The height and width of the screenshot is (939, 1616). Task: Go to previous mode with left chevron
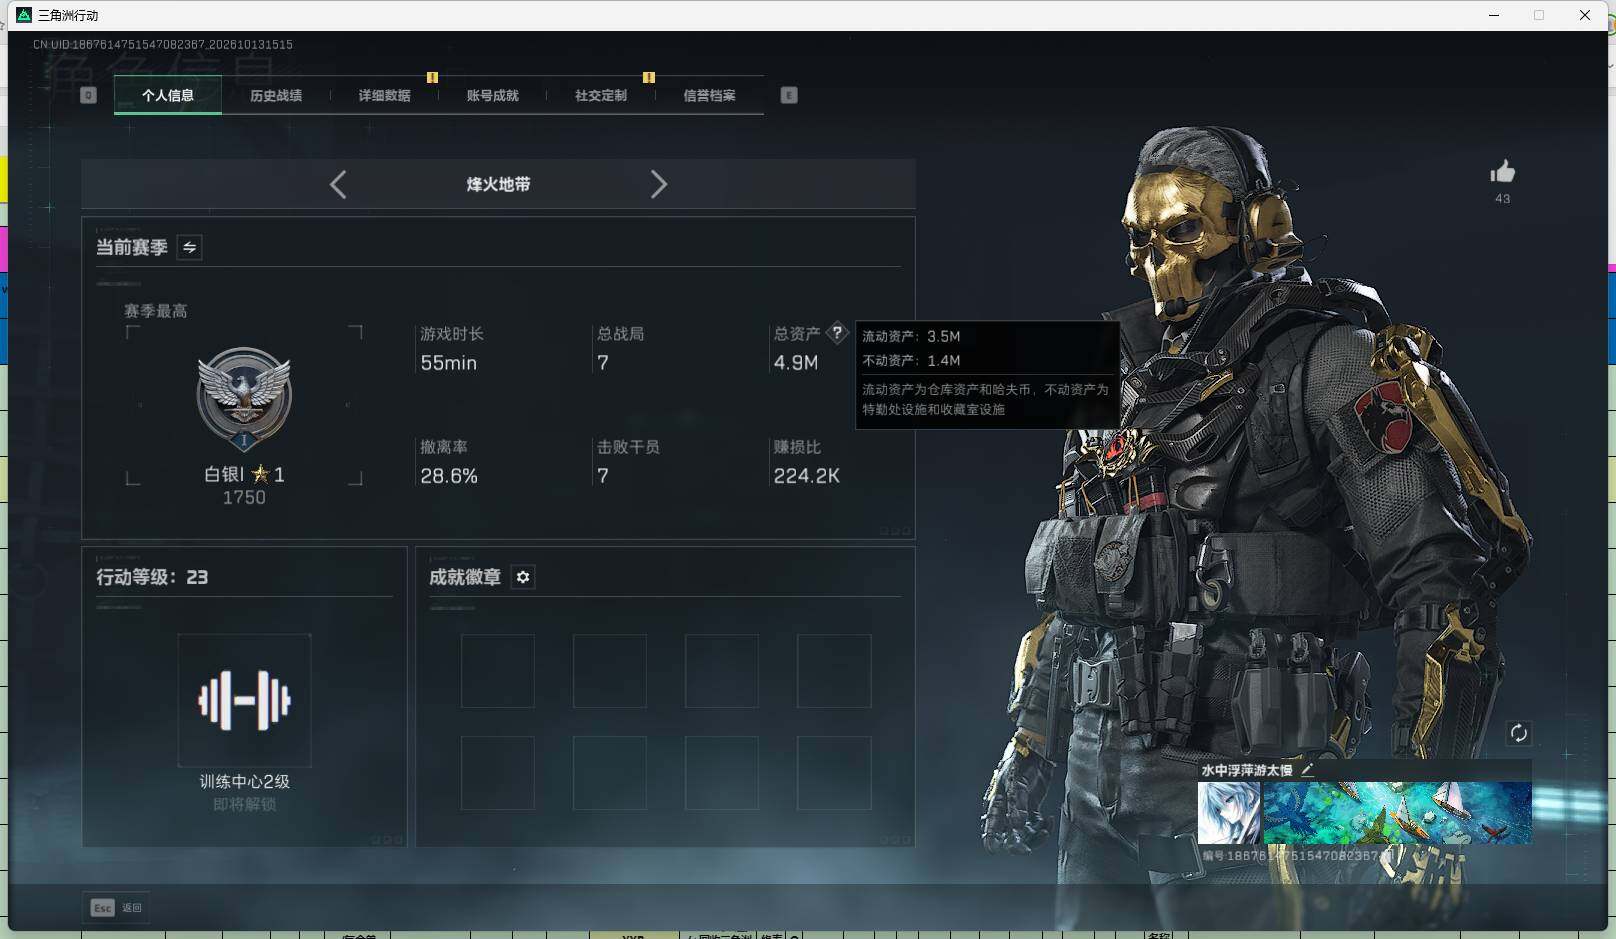(338, 184)
